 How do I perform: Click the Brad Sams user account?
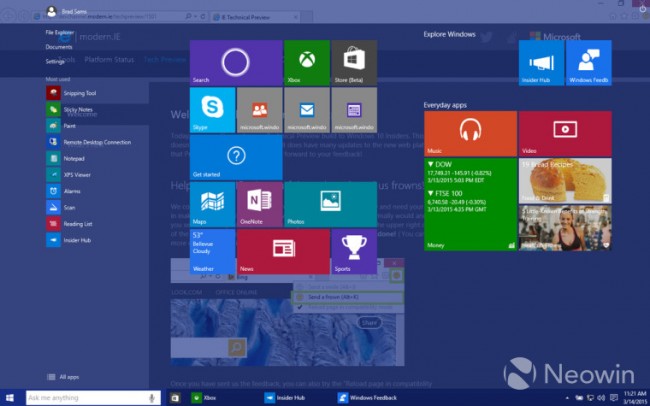coord(66,12)
